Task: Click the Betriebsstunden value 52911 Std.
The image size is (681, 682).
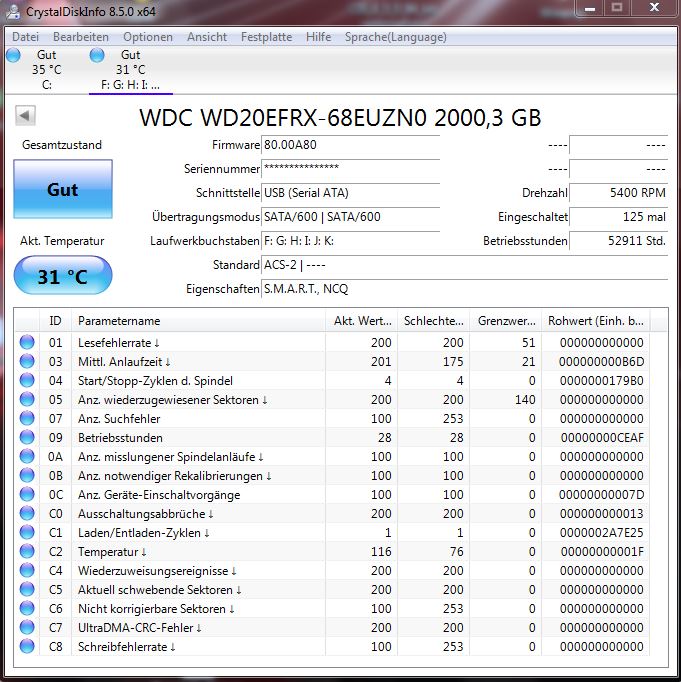Action: [x=618, y=241]
